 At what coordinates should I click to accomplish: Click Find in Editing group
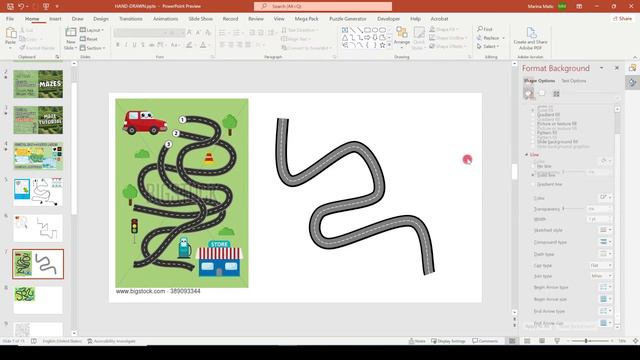point(485,29)
